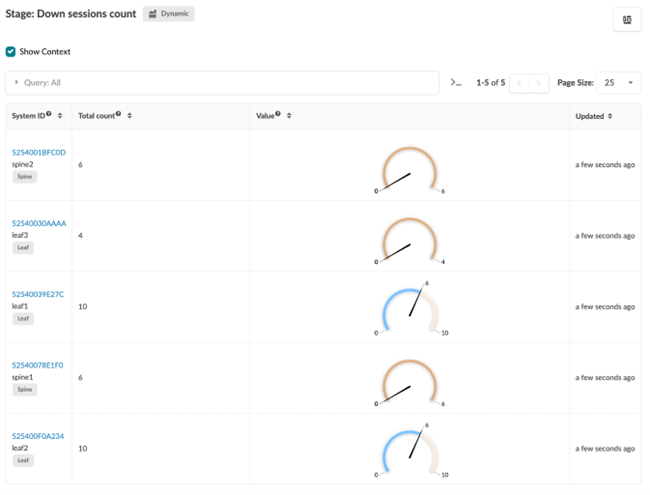
Task: Click the gauge in the leaf3 row
Action: (410, 240)
